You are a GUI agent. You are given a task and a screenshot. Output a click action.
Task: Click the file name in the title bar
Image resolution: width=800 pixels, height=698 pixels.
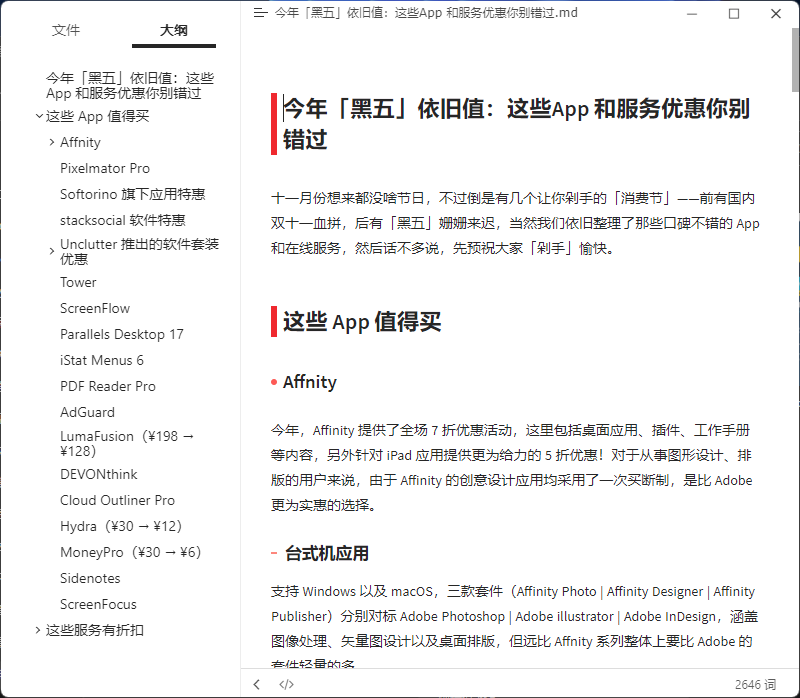[426, 13]
